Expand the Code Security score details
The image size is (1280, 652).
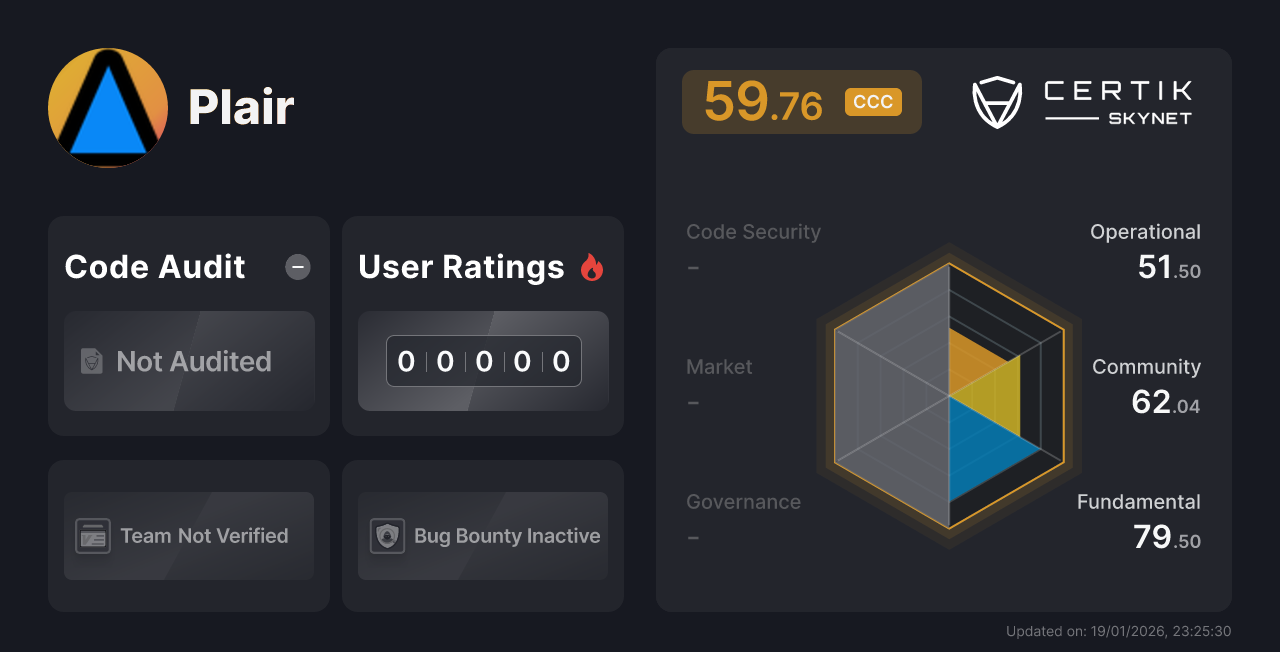(x=753, y=231)
